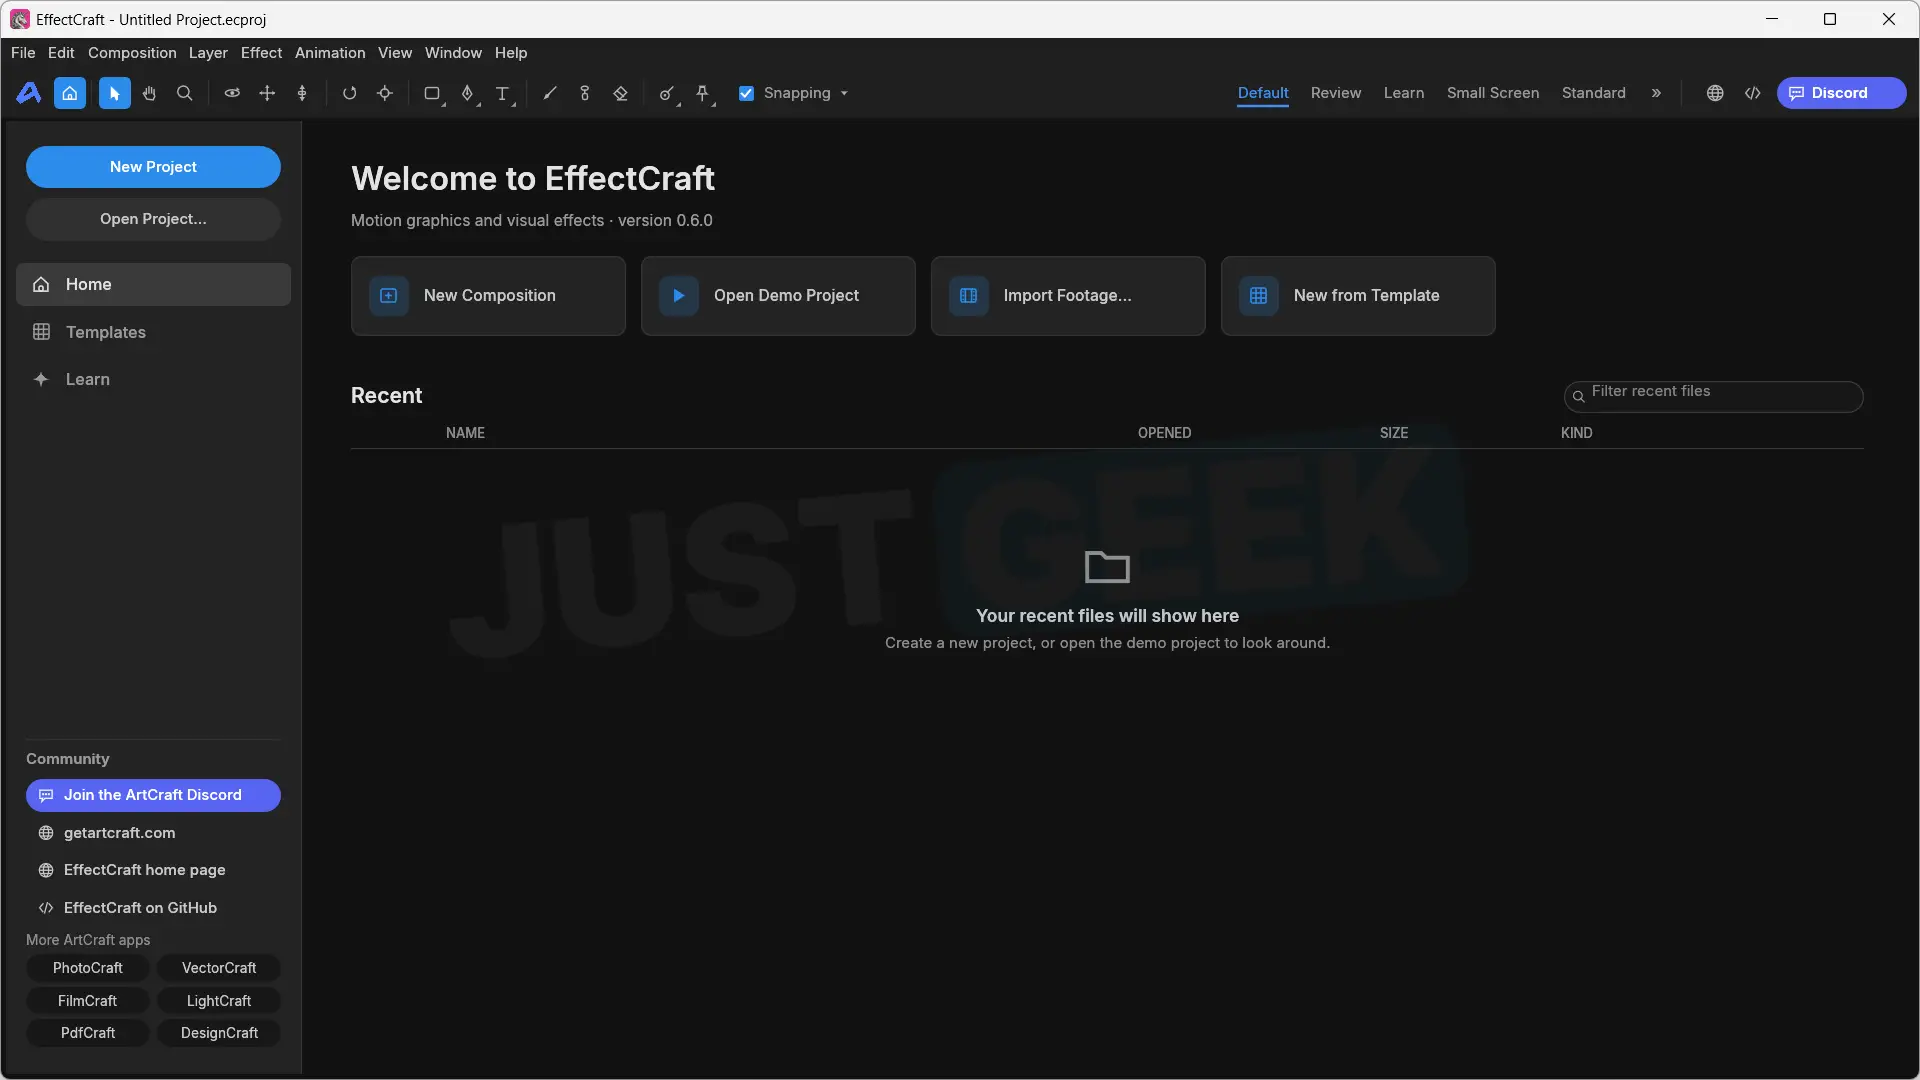Open the Window menu
Viewport: 1920px width, 1080px height.
point(453,53)
